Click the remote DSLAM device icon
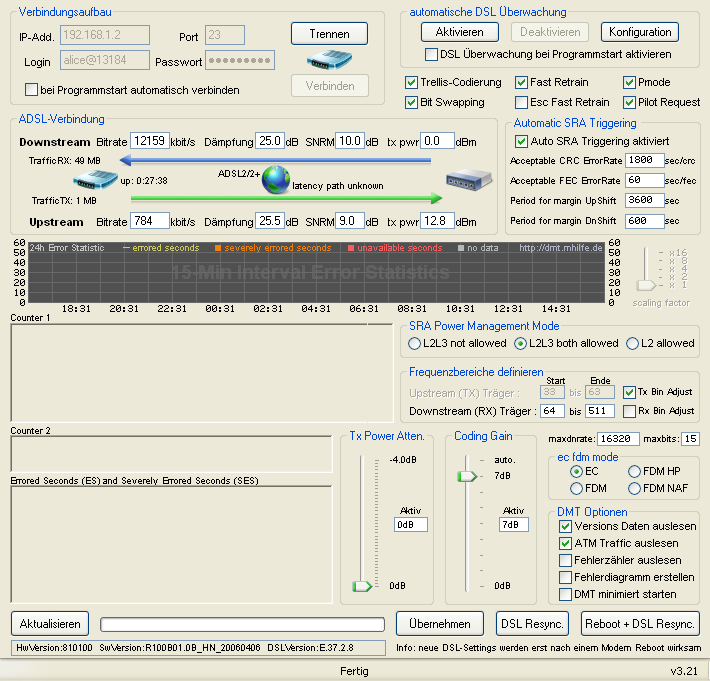The height and width of the screenshot is (681, 710). point(470,181)
